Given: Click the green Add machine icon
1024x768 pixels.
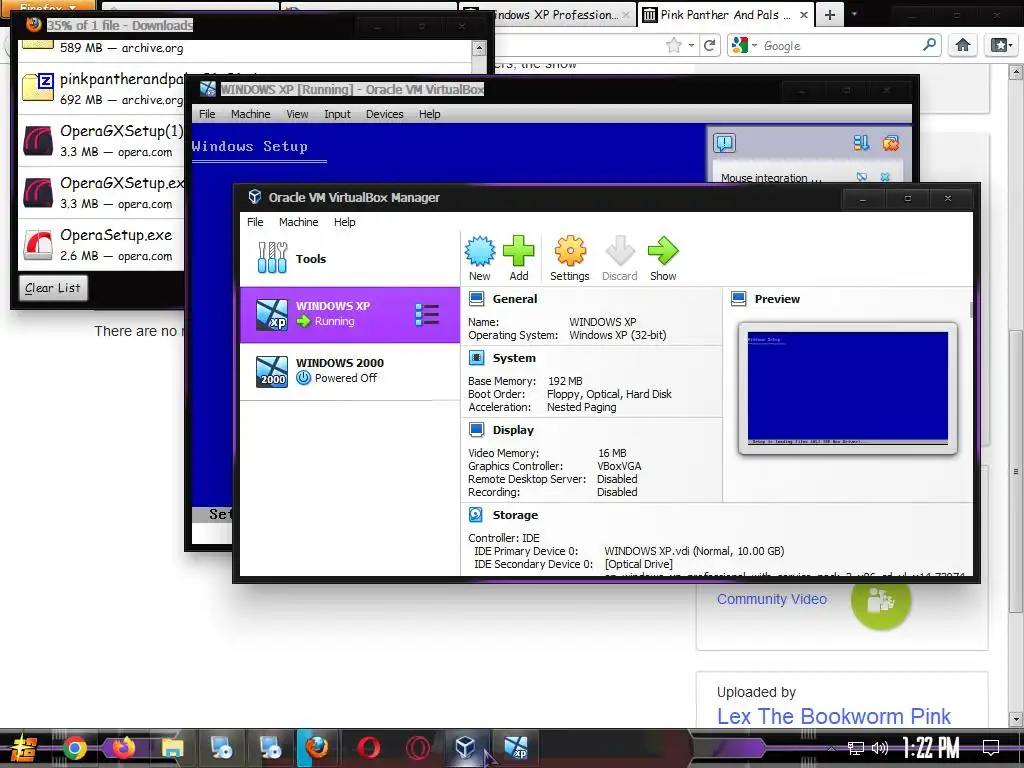Looking at the screenshot, I should point(519,251).
